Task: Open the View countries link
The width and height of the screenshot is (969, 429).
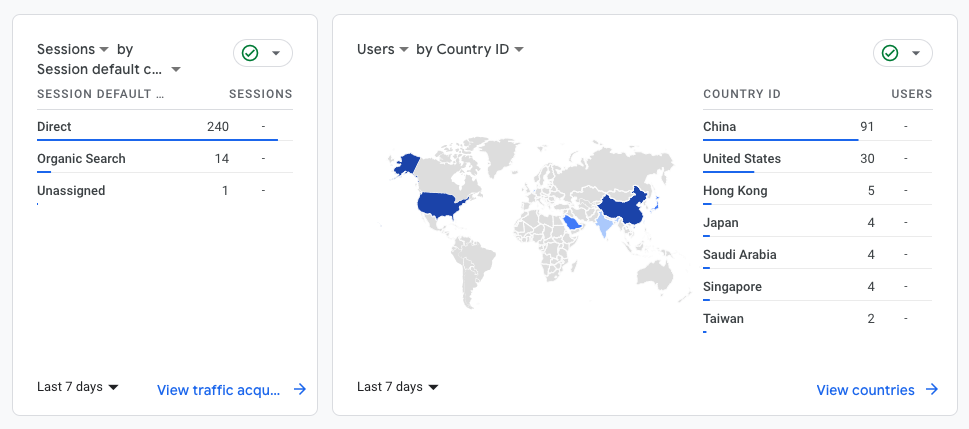Action: [x=865, y=390]
